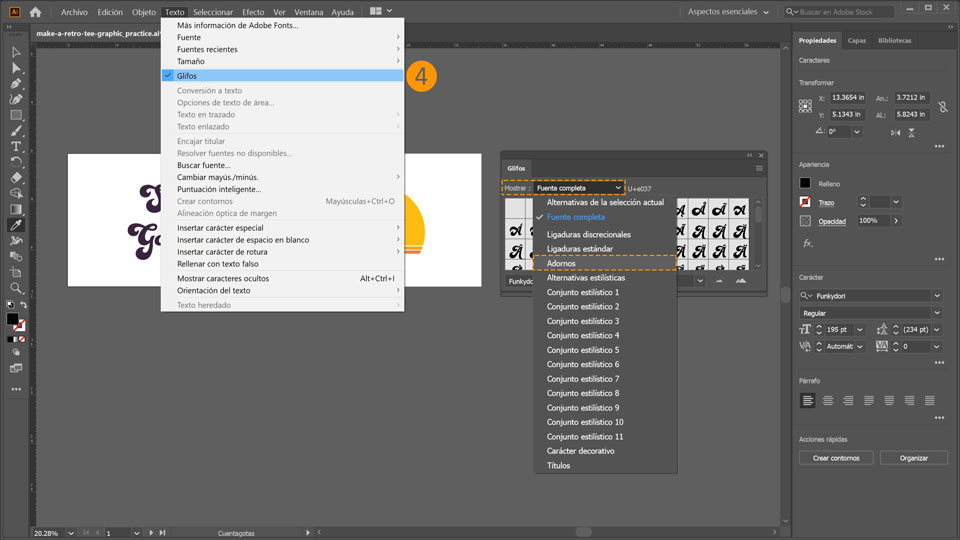960x540 pixels.
Task: Open the fx effects button
Action: coord(808,243)
